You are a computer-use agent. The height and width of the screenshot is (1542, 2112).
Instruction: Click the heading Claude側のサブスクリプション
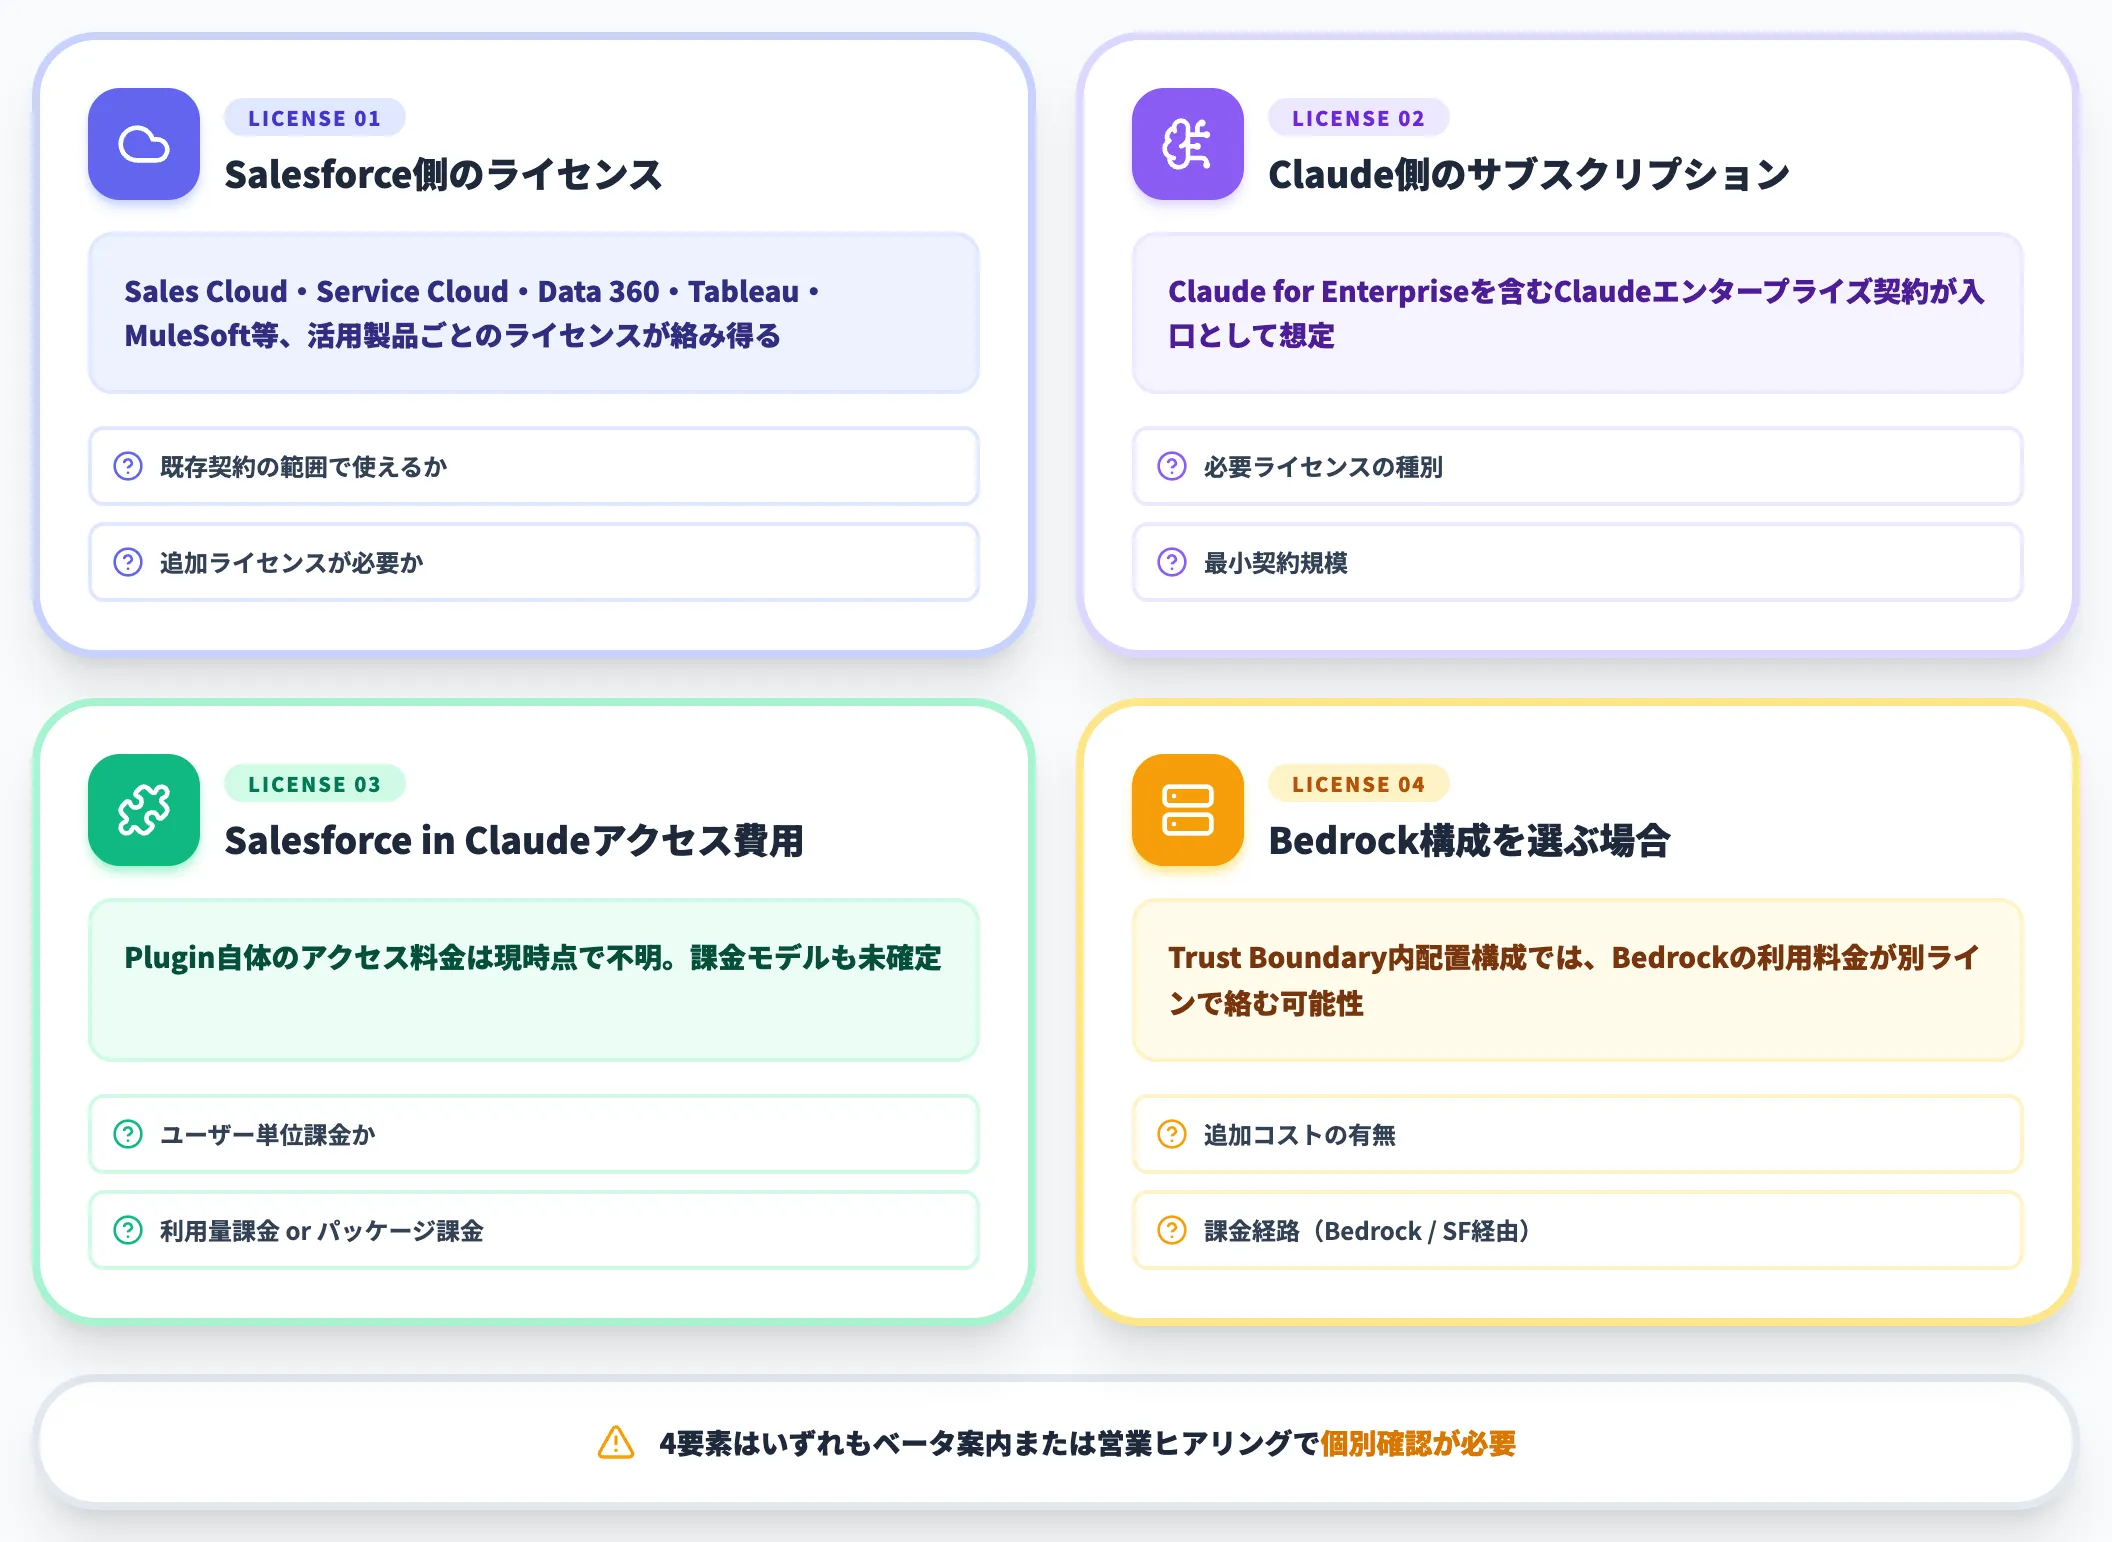click(1529, 175)
